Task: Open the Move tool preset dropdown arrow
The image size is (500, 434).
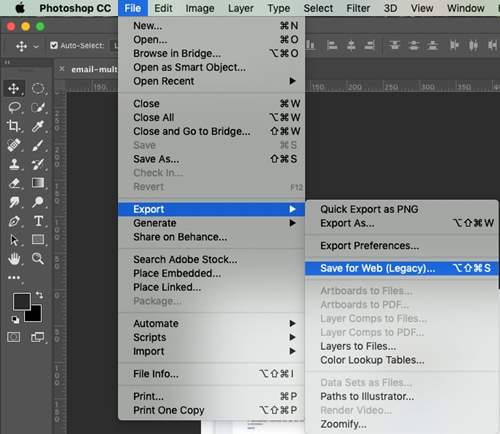Action: [36, 46]
